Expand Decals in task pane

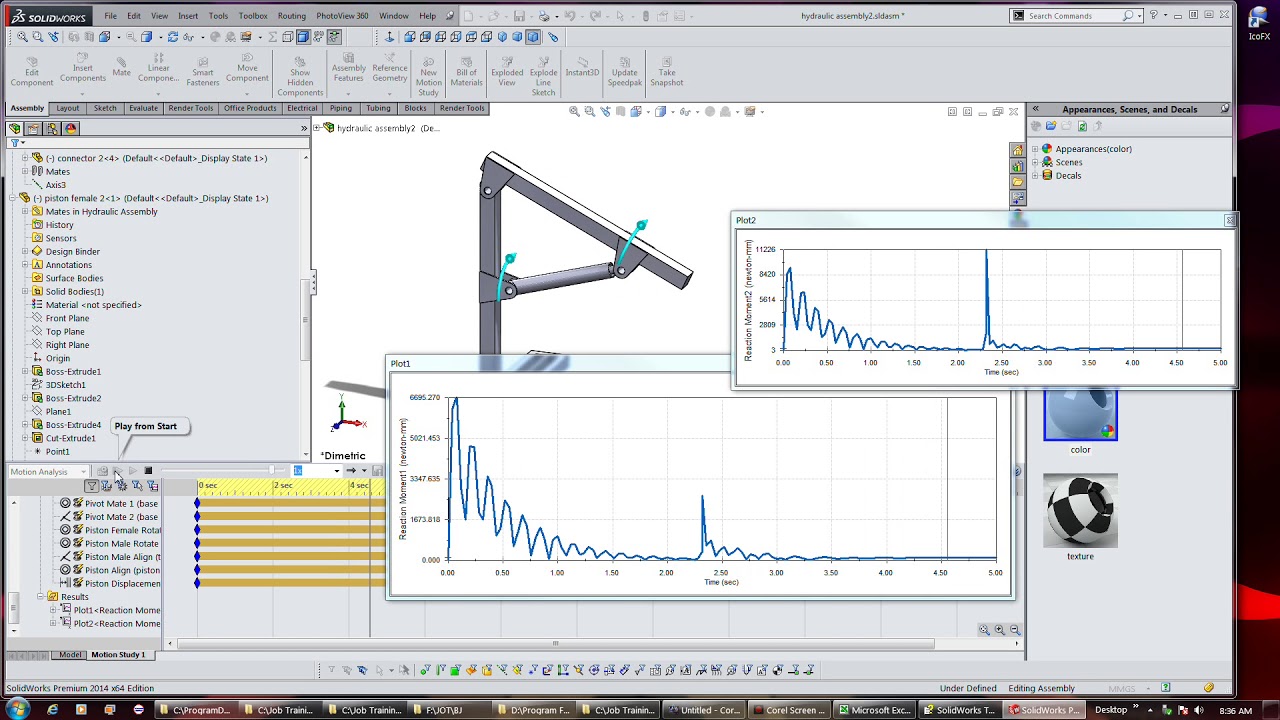point(1035,175)
